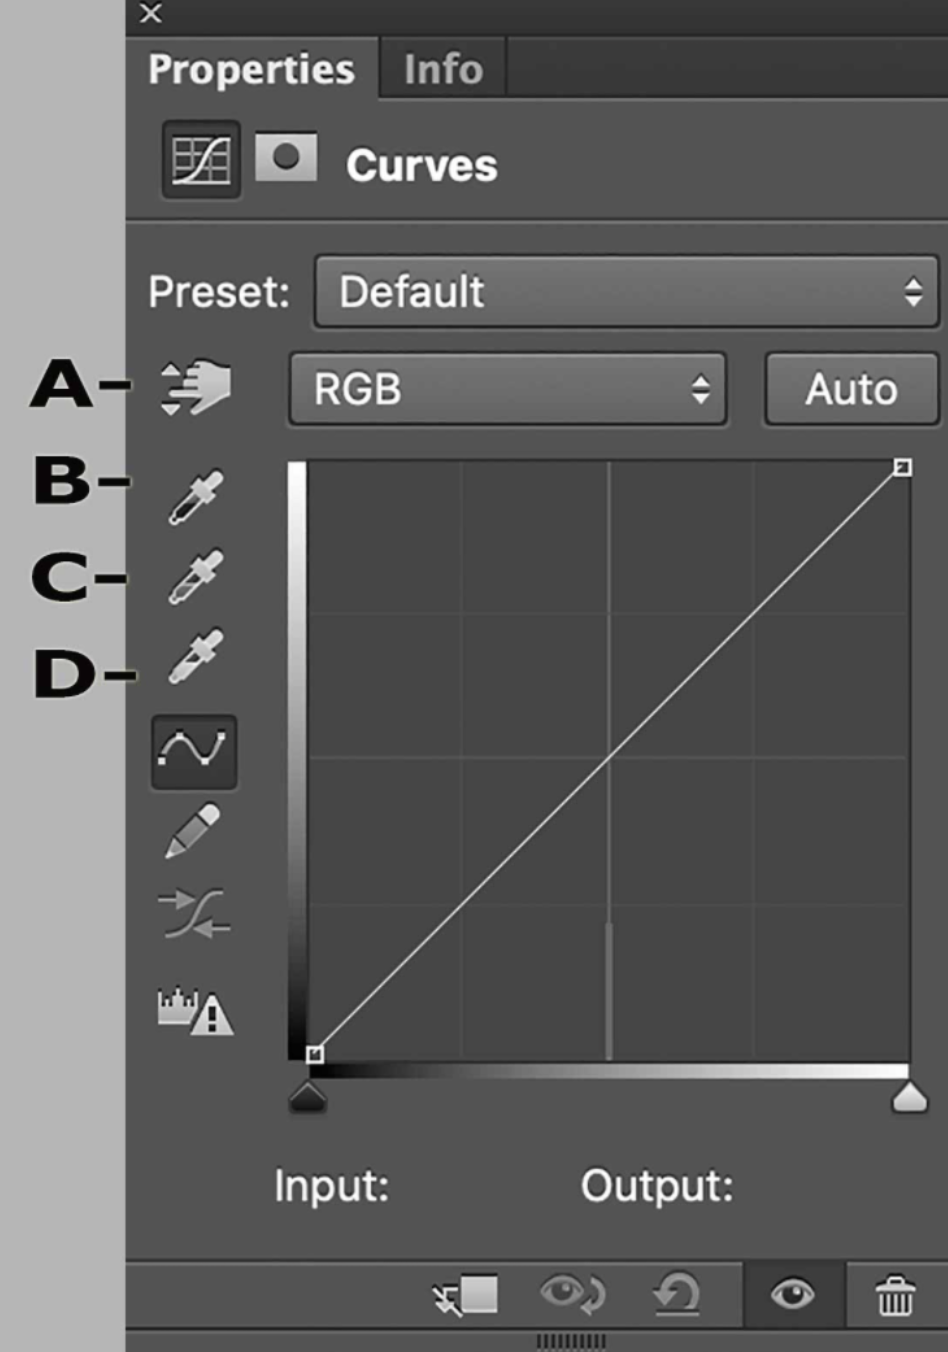948x1352 pixels.
Task: Select the targeted adjustment tool
Action: click(x=193, y=389)
